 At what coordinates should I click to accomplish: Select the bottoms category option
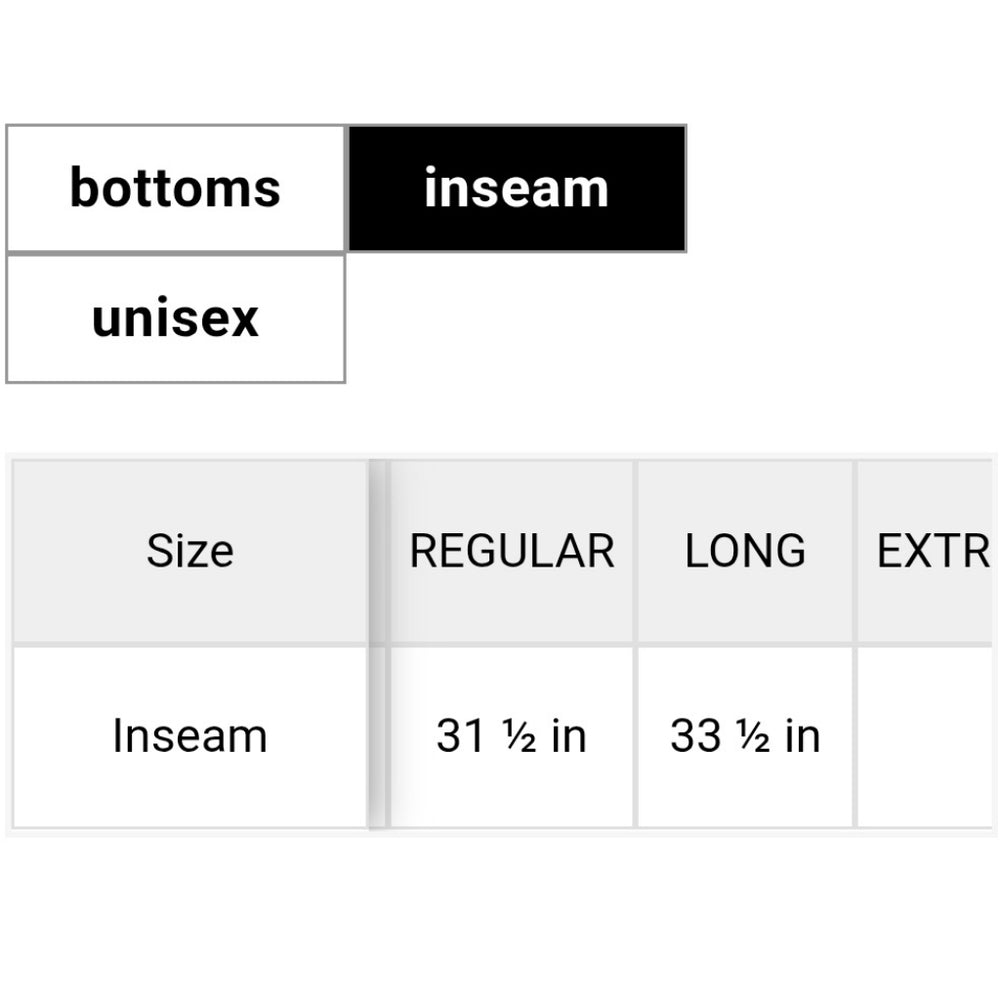point(175,186)
